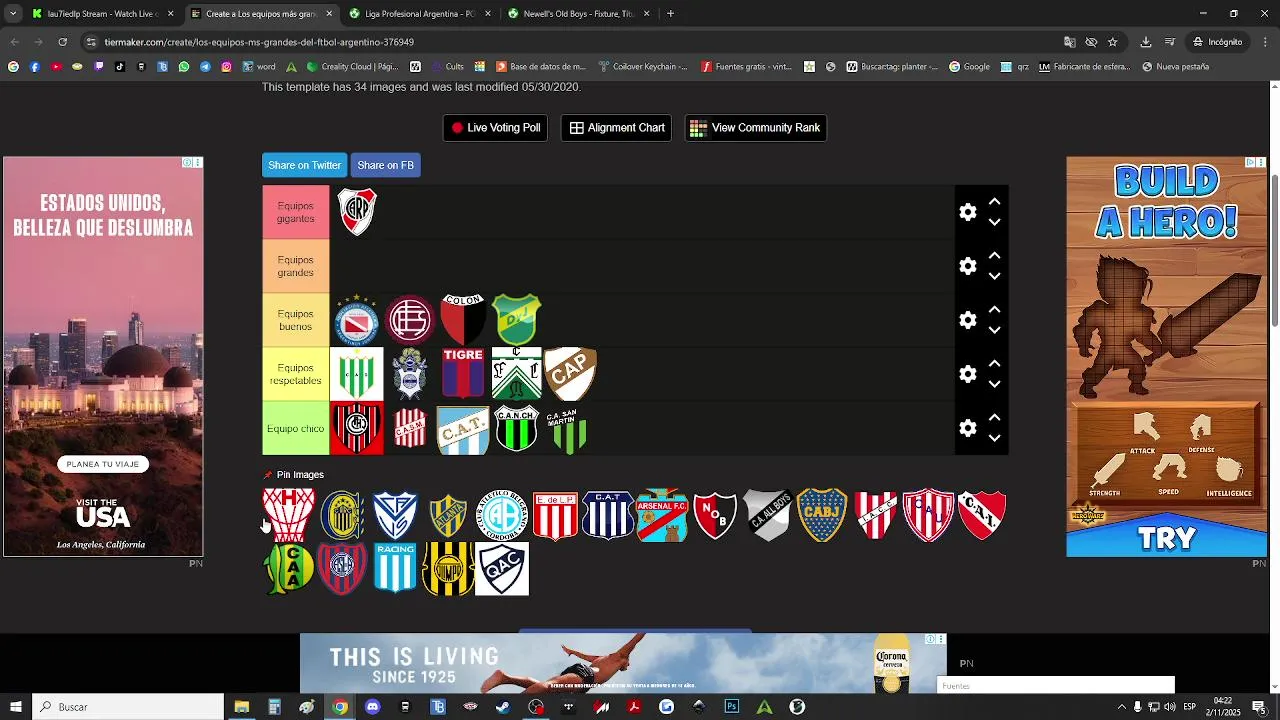Pick the Racing crest

click(x=395, y=569)
